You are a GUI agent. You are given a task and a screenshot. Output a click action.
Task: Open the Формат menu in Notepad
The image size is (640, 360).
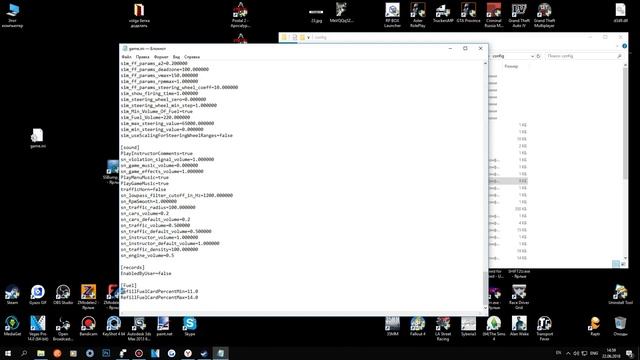(161, 57)
